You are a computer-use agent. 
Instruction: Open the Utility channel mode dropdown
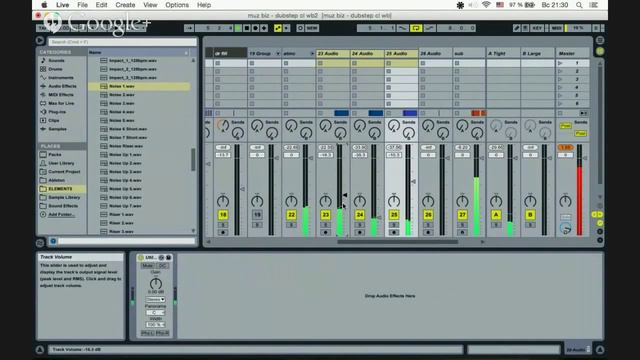(x=156, y=300)
